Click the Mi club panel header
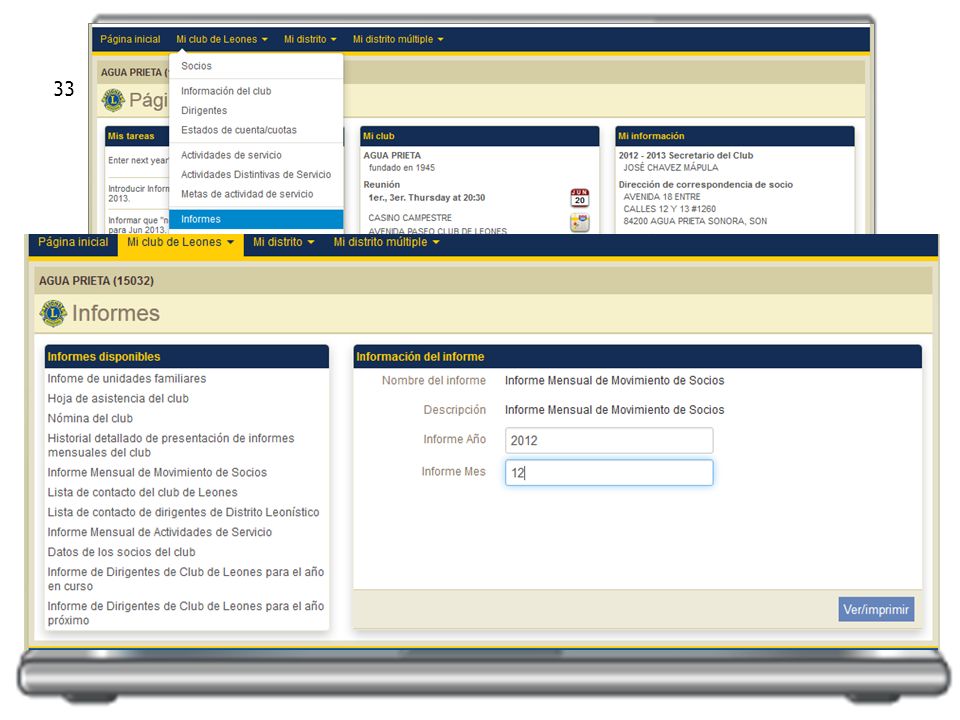 click(x=479, y=136)
